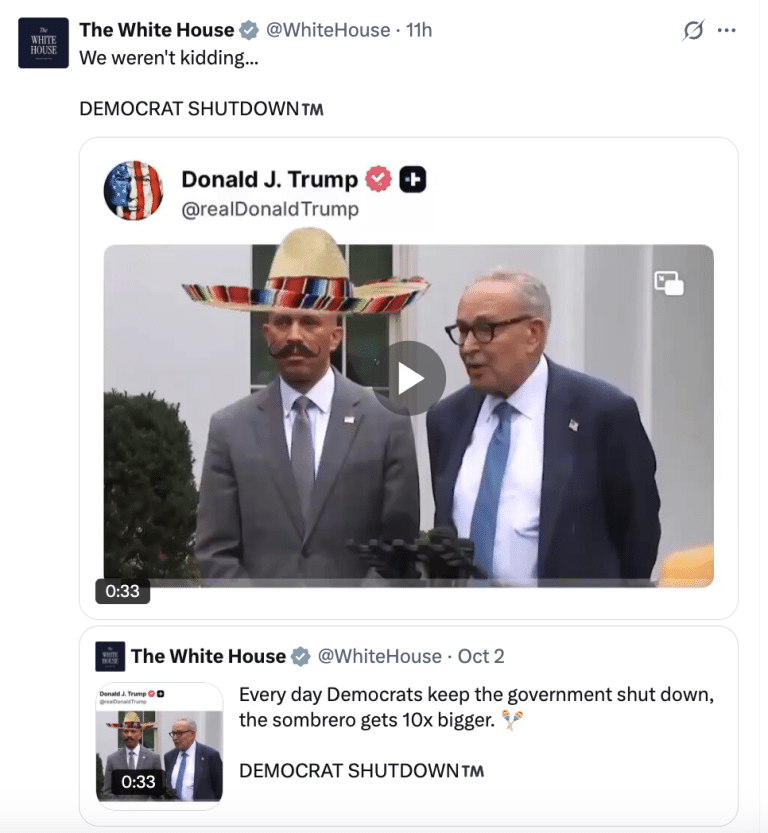
Task: Open the @realDonaldTrump handle
Action: 269,209
